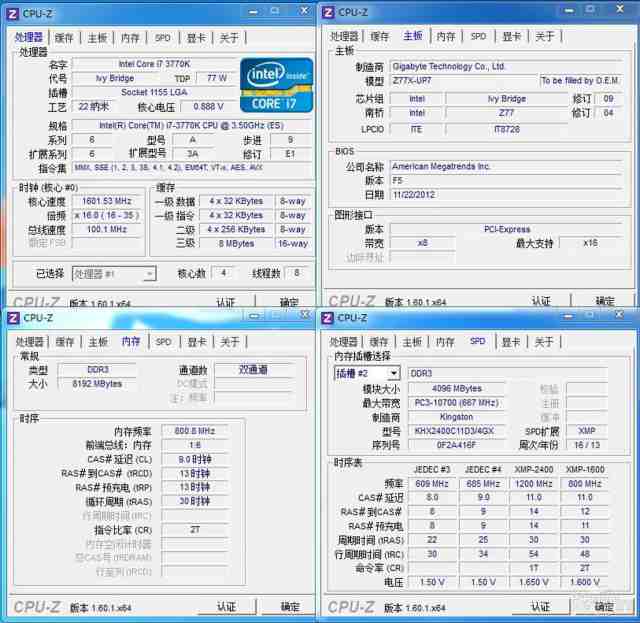Click 确定 button in mainboard window
Image resolution: width=640 pixels, height=623 pixels.
tap(604, 301)
